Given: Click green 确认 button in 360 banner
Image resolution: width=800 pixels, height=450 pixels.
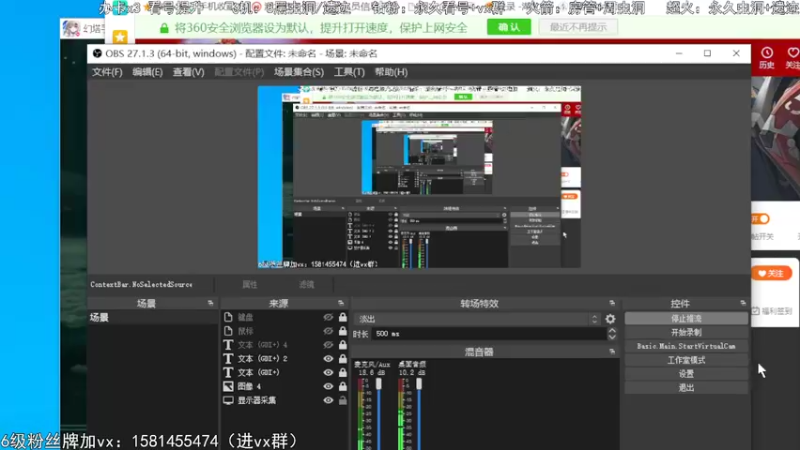Looking at the screenshot, I should point(509,27).
